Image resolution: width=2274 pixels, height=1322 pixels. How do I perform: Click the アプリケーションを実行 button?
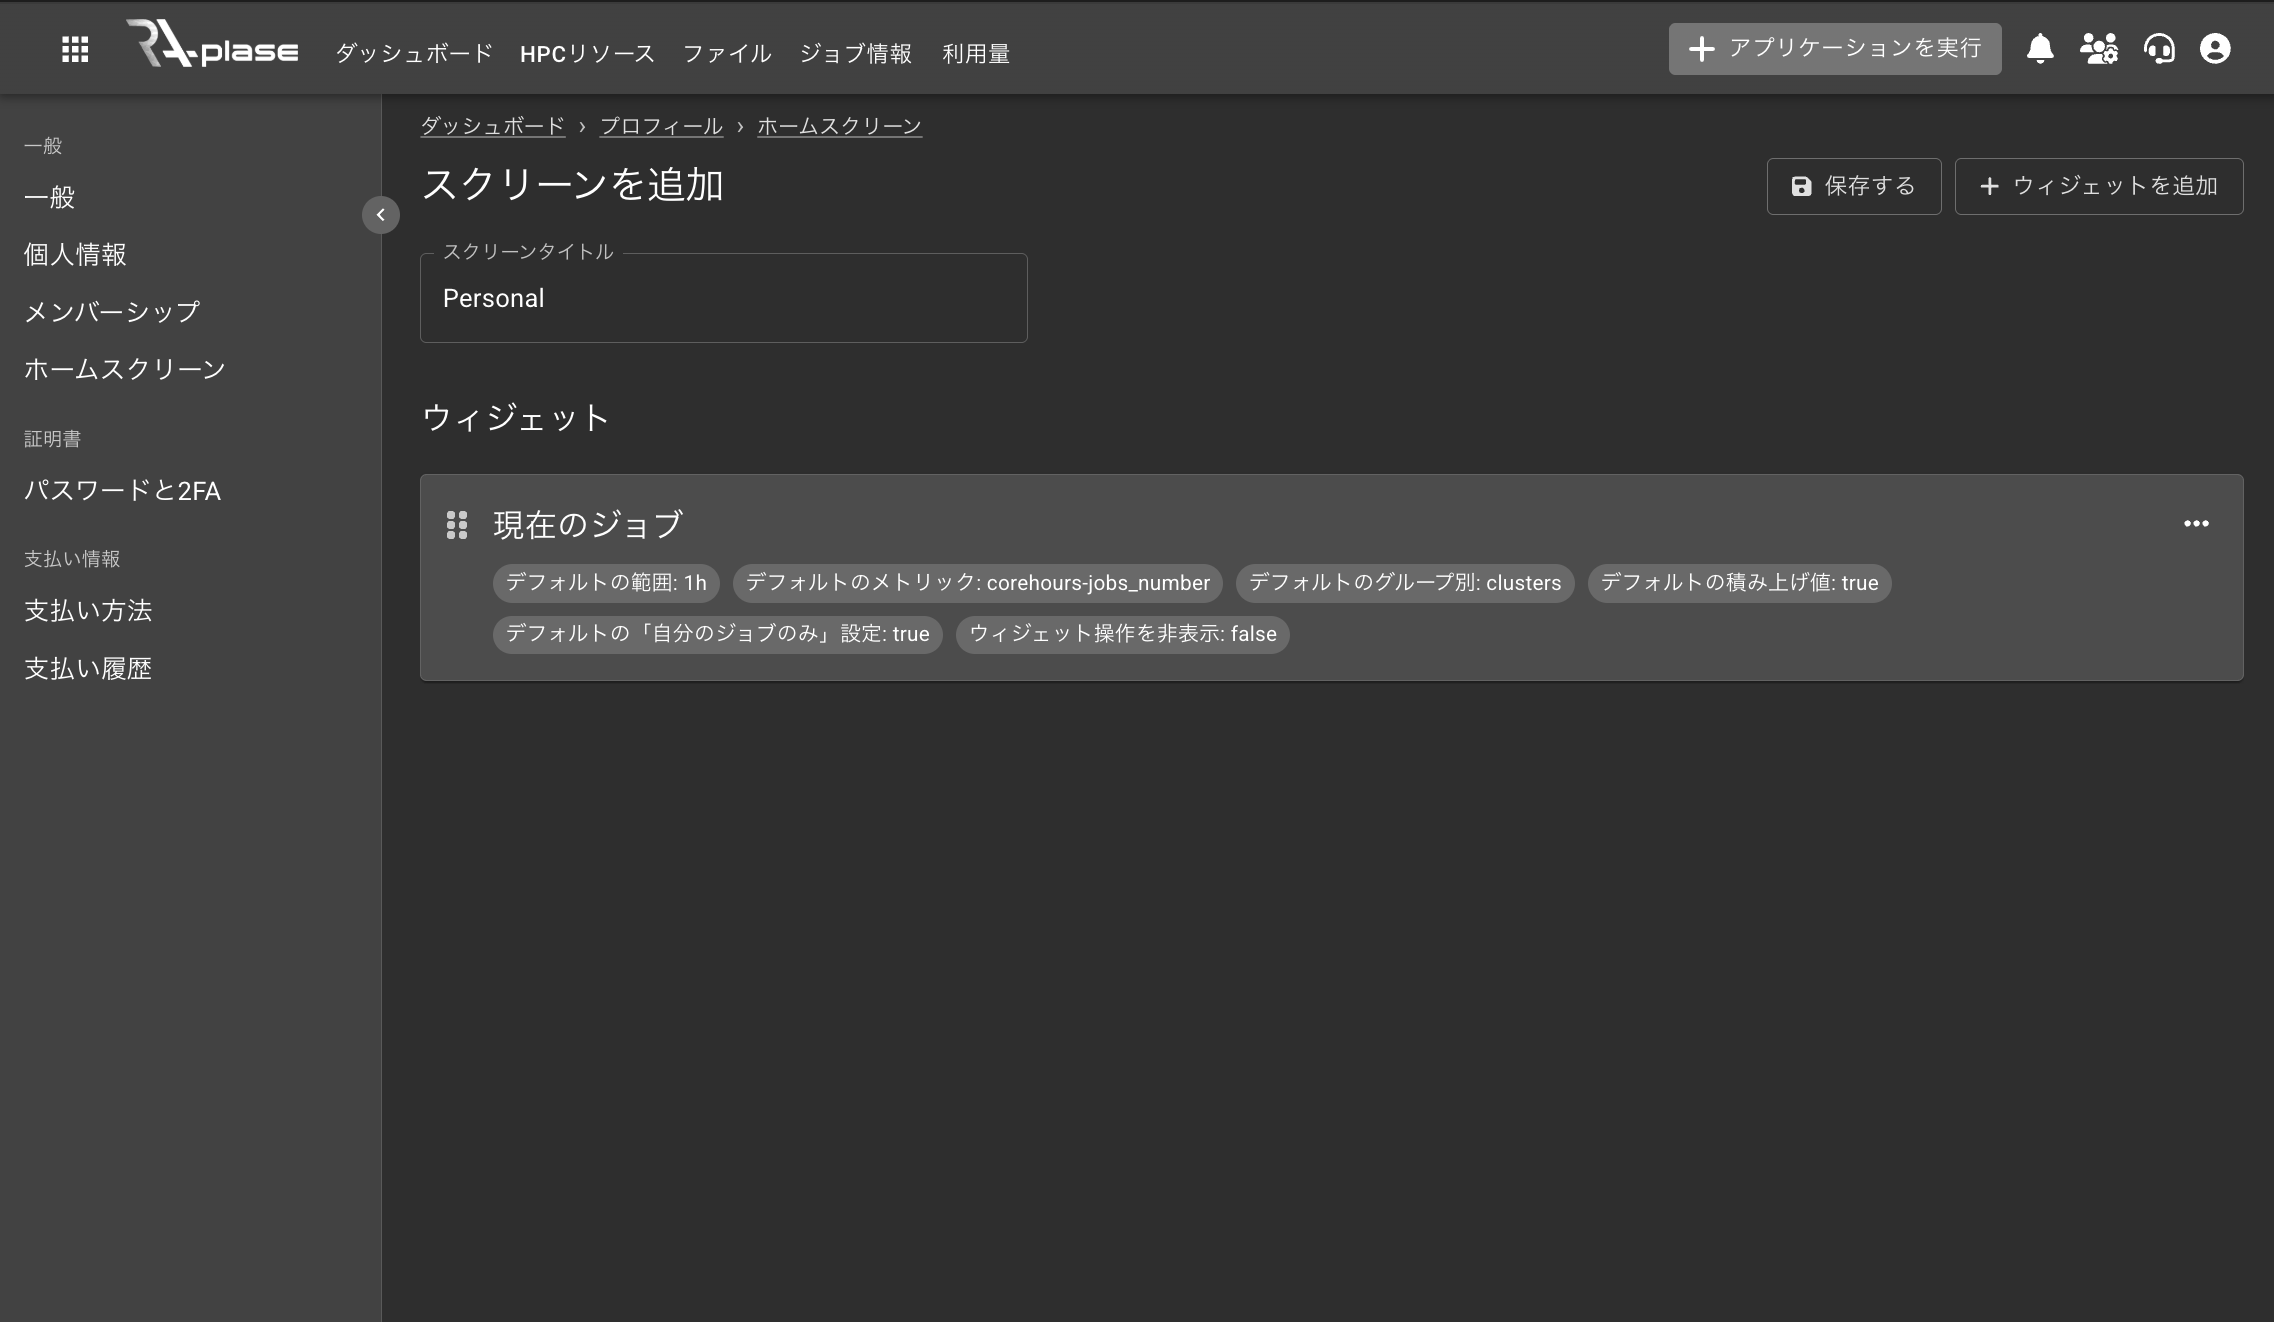(x=1834, y=49)
